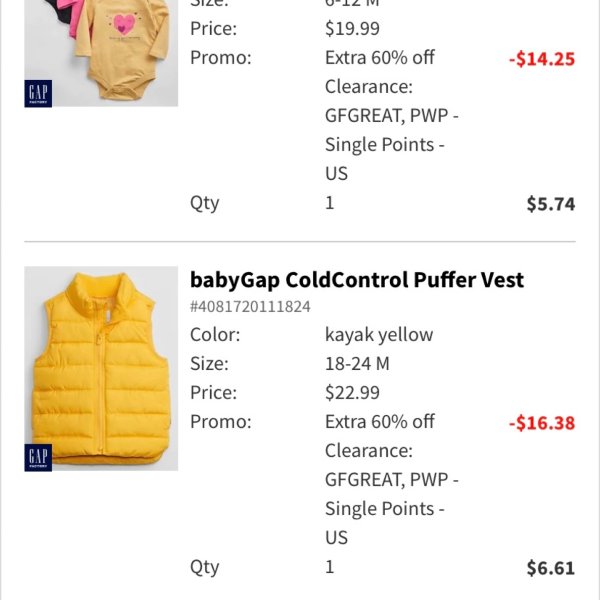Click the $5.74 bodysuit total
Image resolution: width=600 pixels, height=600 pixels.
point(551,204)
